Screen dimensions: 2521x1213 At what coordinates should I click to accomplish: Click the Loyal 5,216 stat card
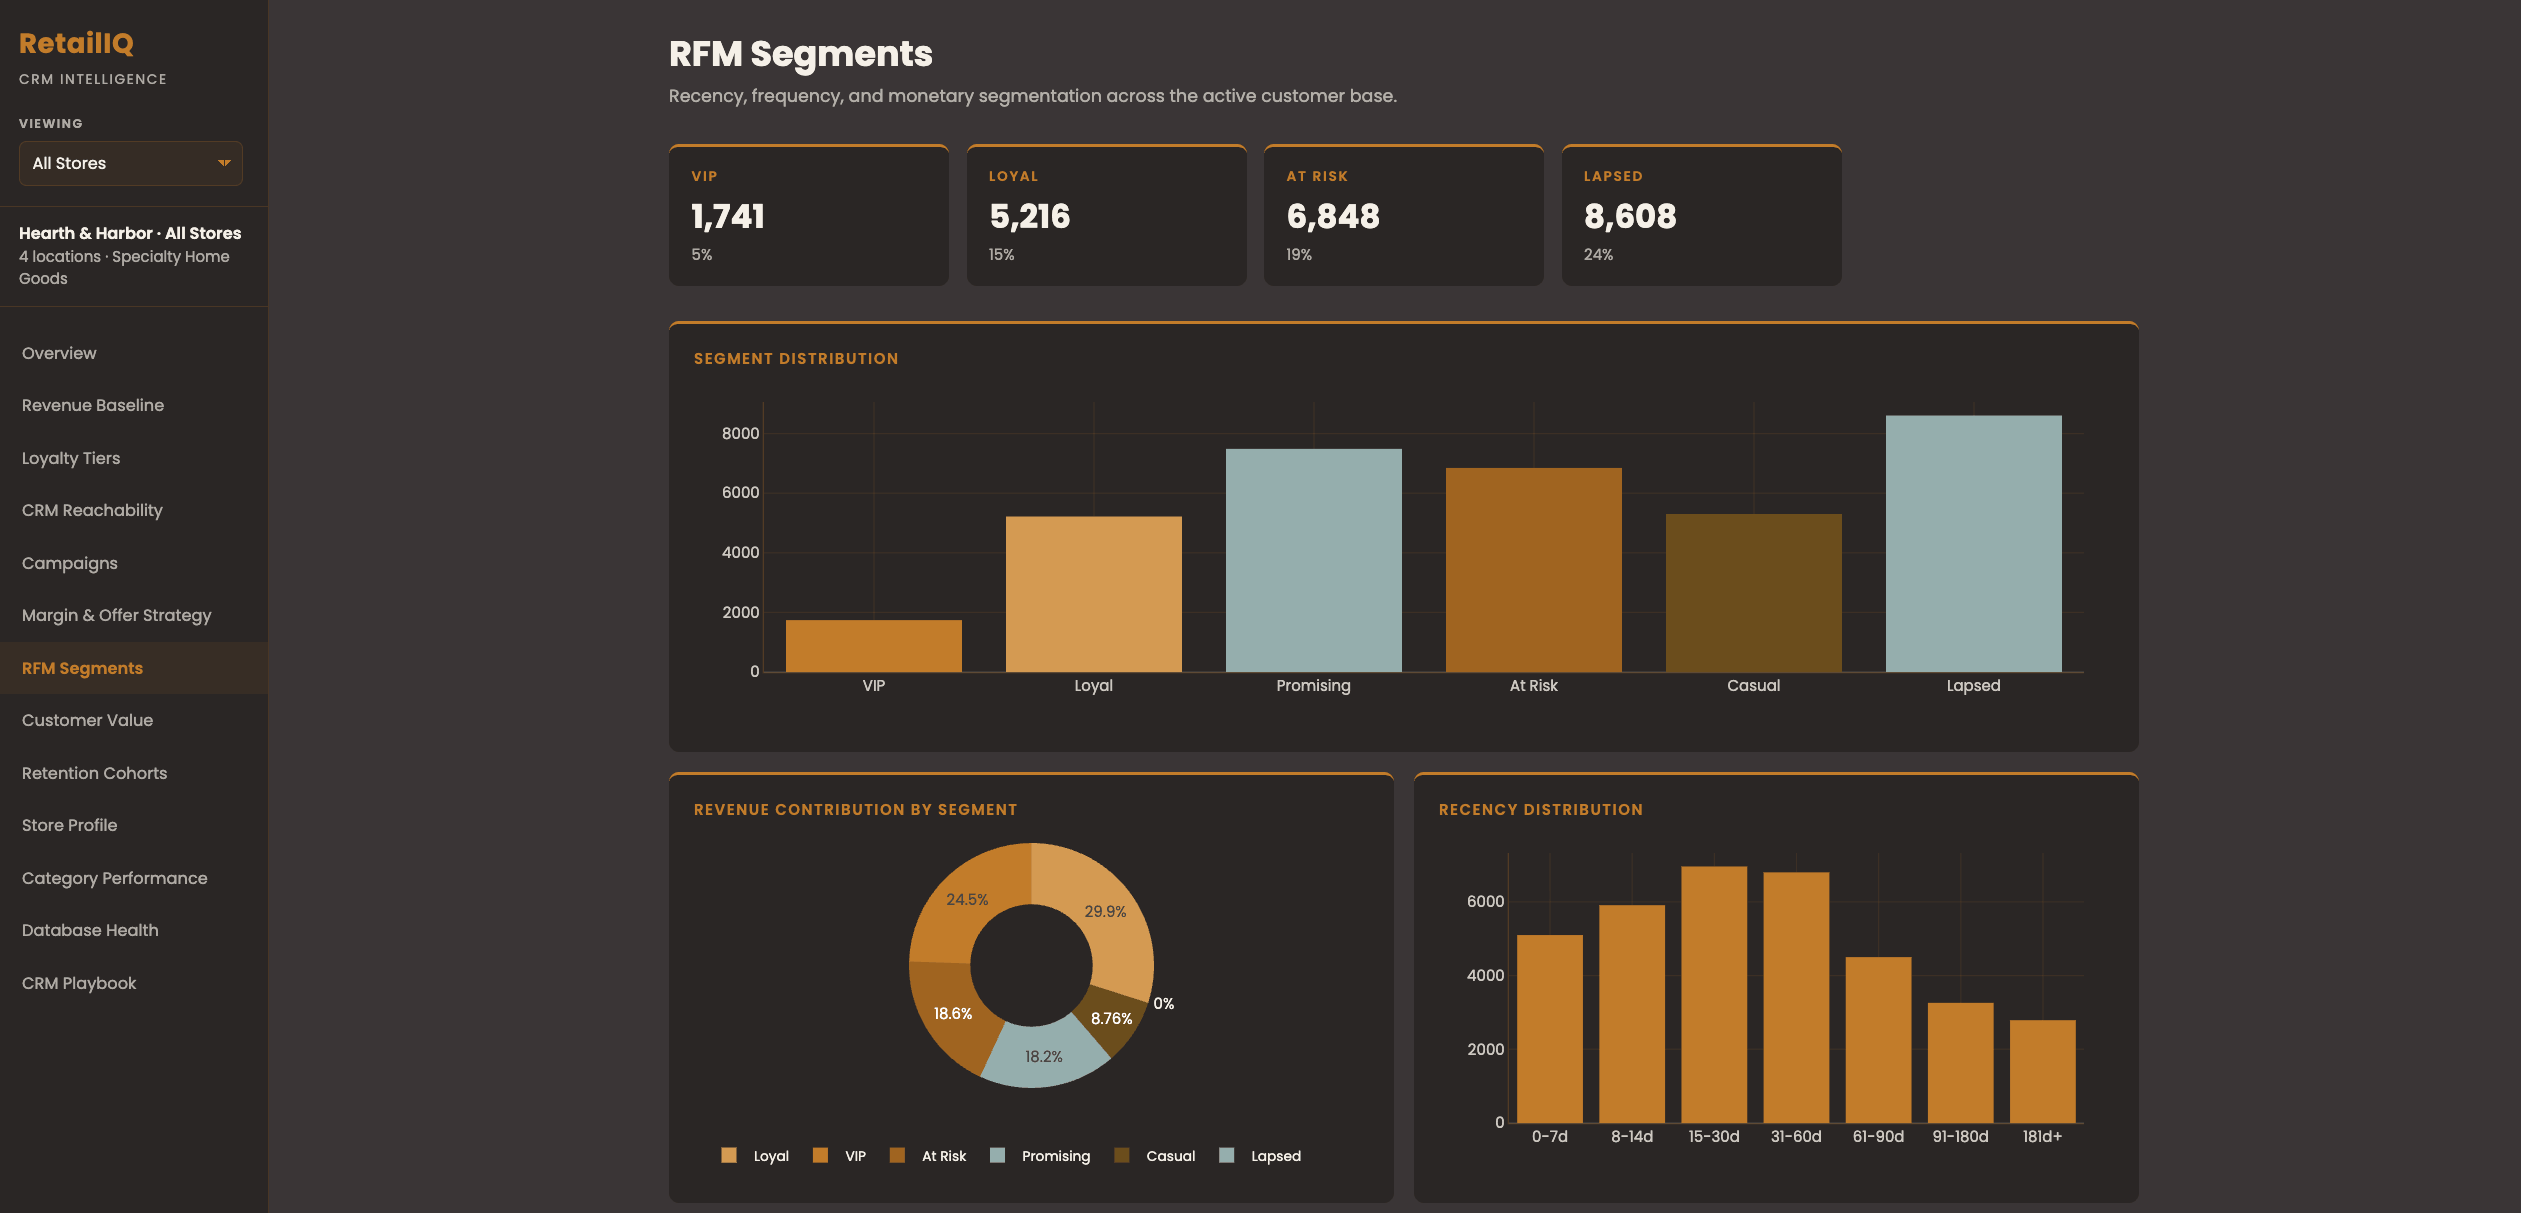(x=1106, y=215)
